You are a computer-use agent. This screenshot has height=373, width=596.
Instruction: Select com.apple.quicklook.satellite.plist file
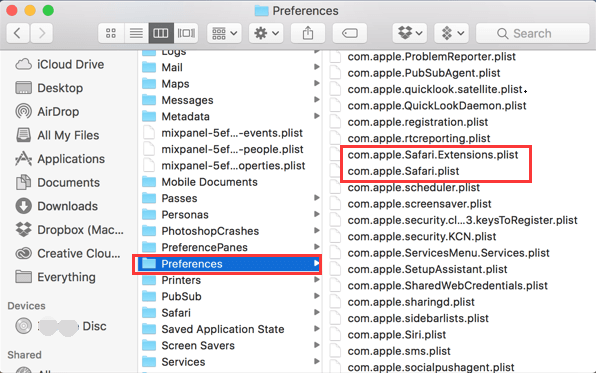pos(435,89)
